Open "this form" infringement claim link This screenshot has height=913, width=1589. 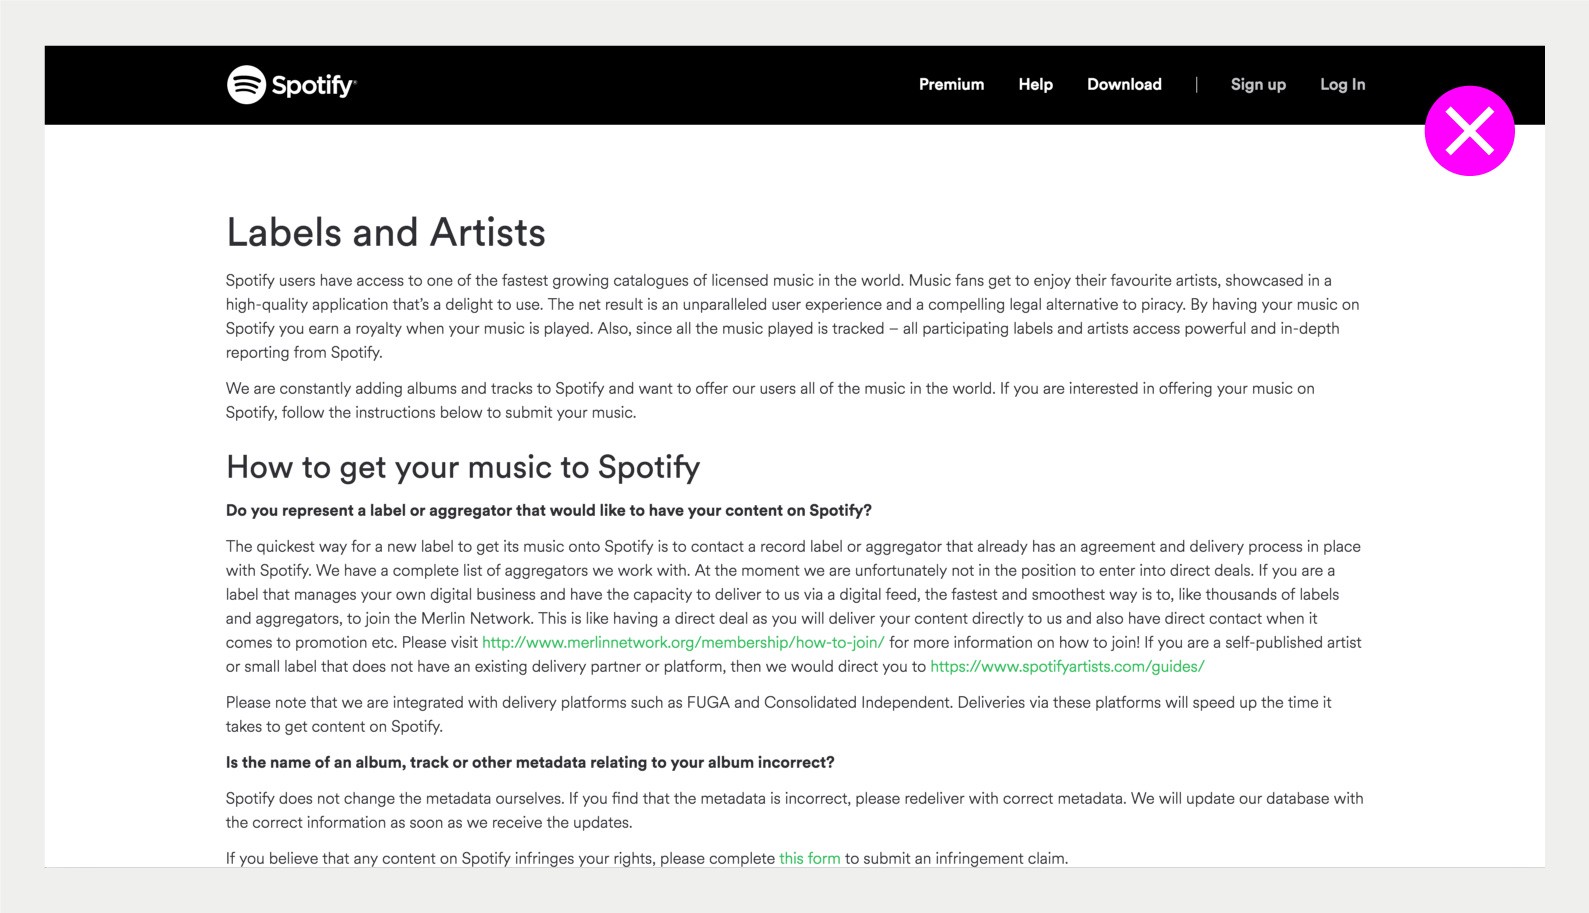(x=809, y=859)
